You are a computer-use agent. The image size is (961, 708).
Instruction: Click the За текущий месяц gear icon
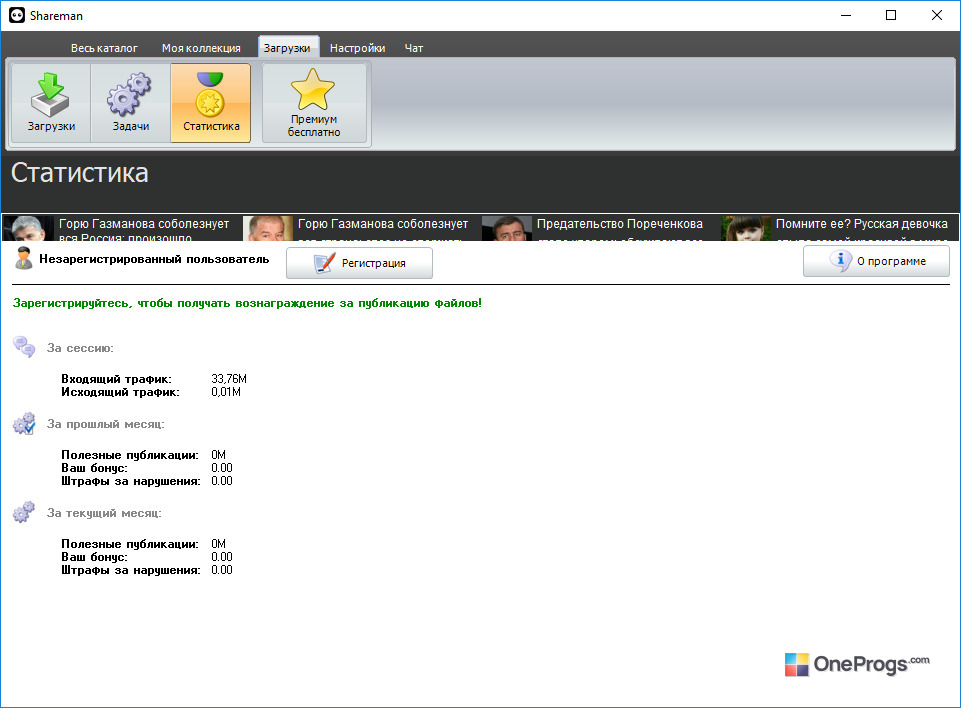point(25,512)
